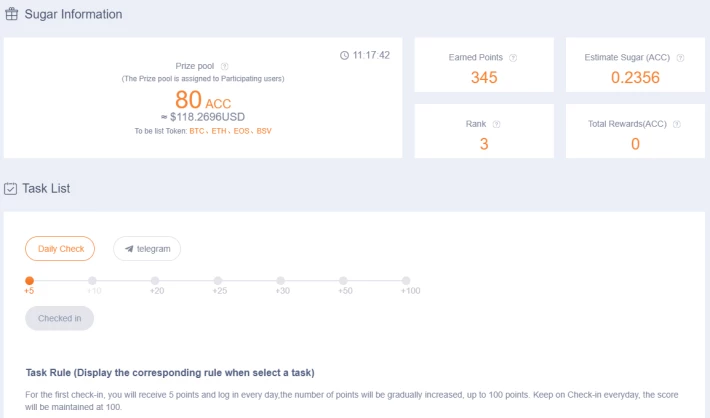The width and height of the screenshot is (710, 418).
Task: Click the clock icon next to countdown timer
Action: [345, 55]
